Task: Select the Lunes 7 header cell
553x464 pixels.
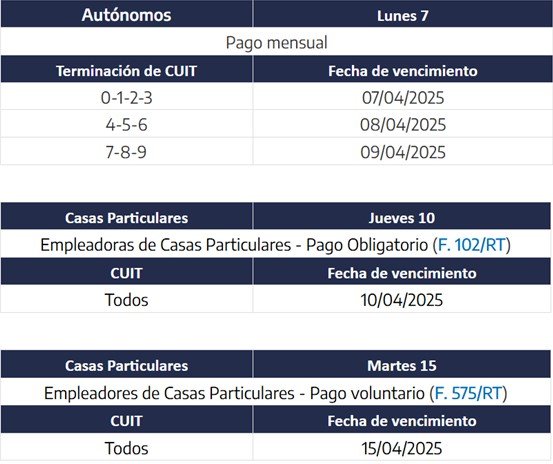Action: (x=402, y=14)
